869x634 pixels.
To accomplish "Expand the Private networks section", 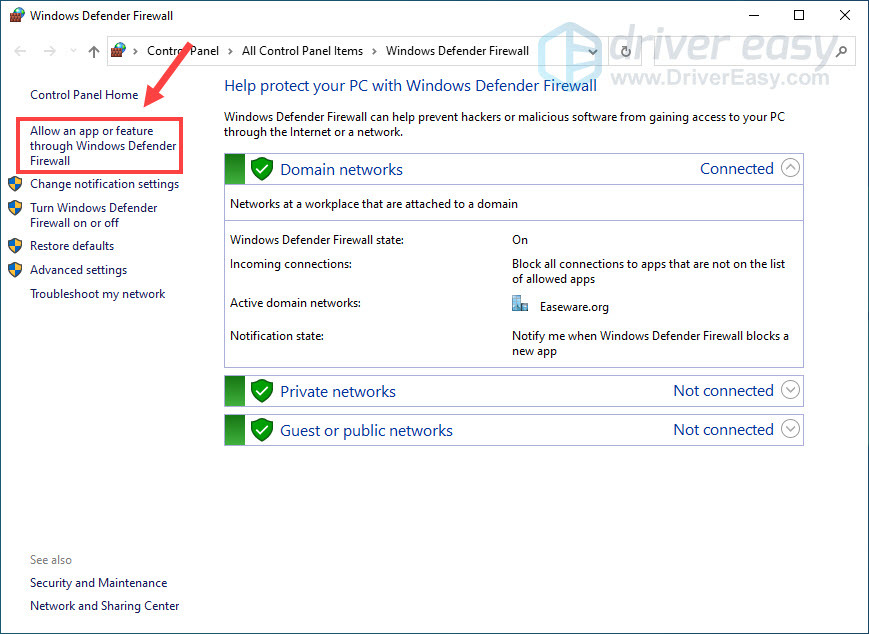I will [x=790, y=390].
